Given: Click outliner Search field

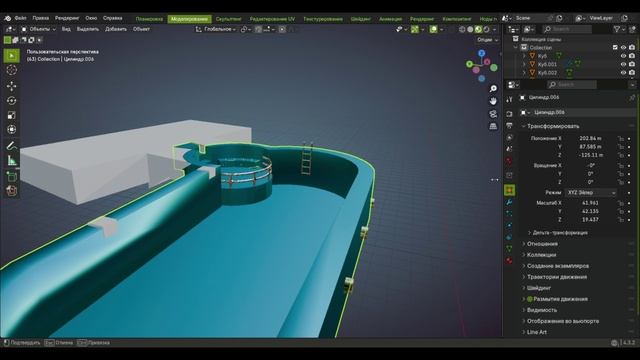Looking at the screenshot, I should (567, 29).
